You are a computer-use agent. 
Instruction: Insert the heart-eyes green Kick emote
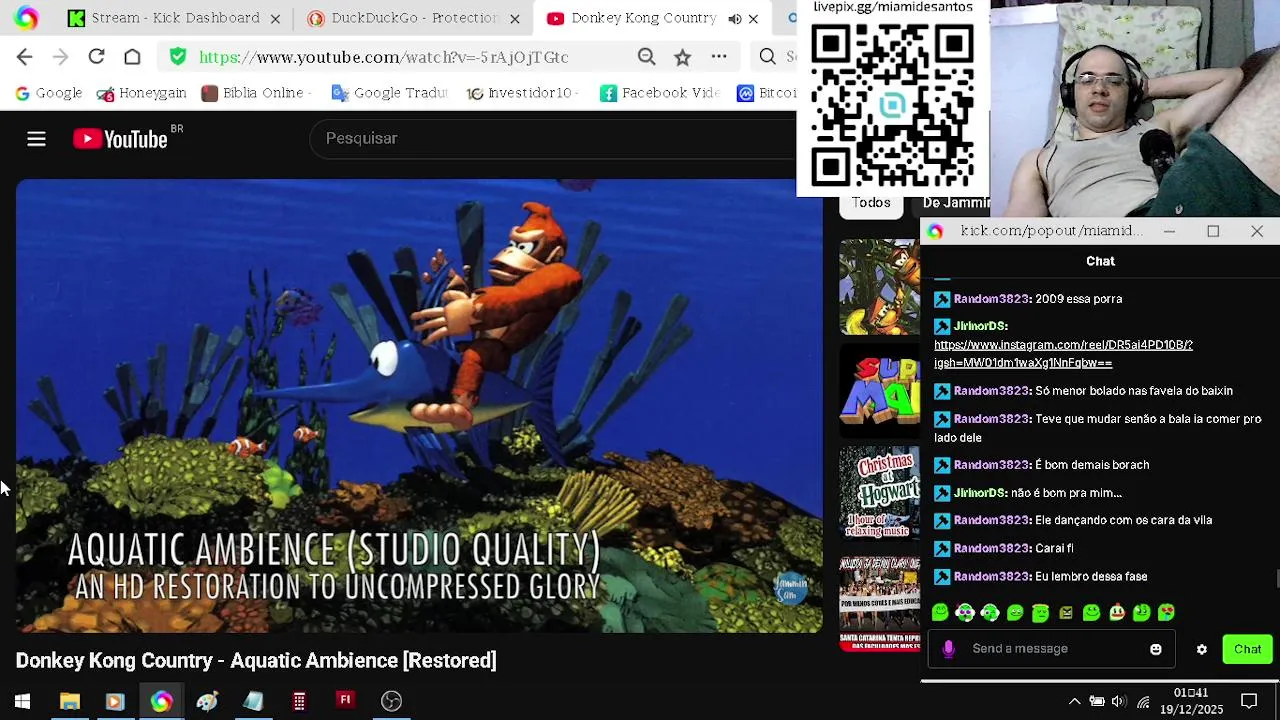pyautogui.click(x=1166, y=613)
